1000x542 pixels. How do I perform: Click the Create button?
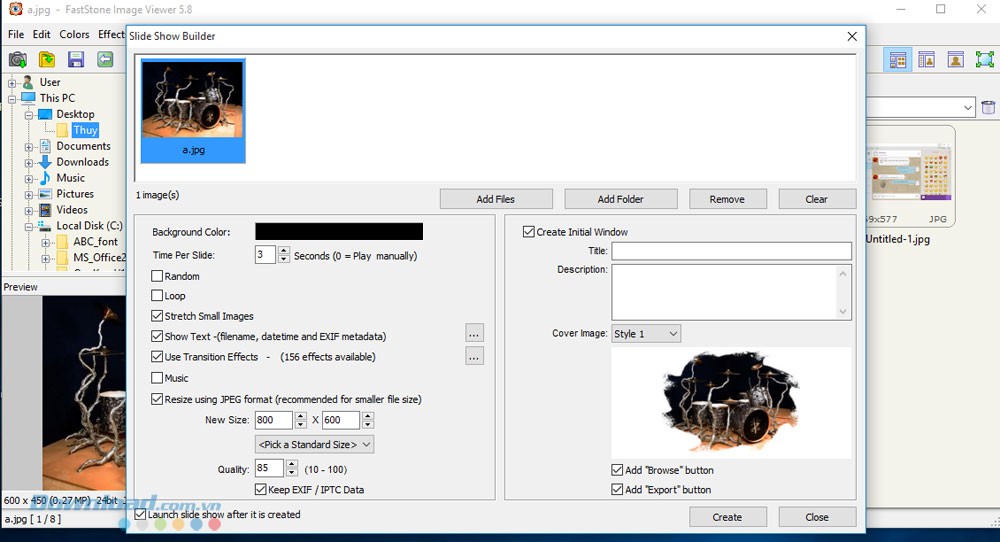tap(727, 517)
